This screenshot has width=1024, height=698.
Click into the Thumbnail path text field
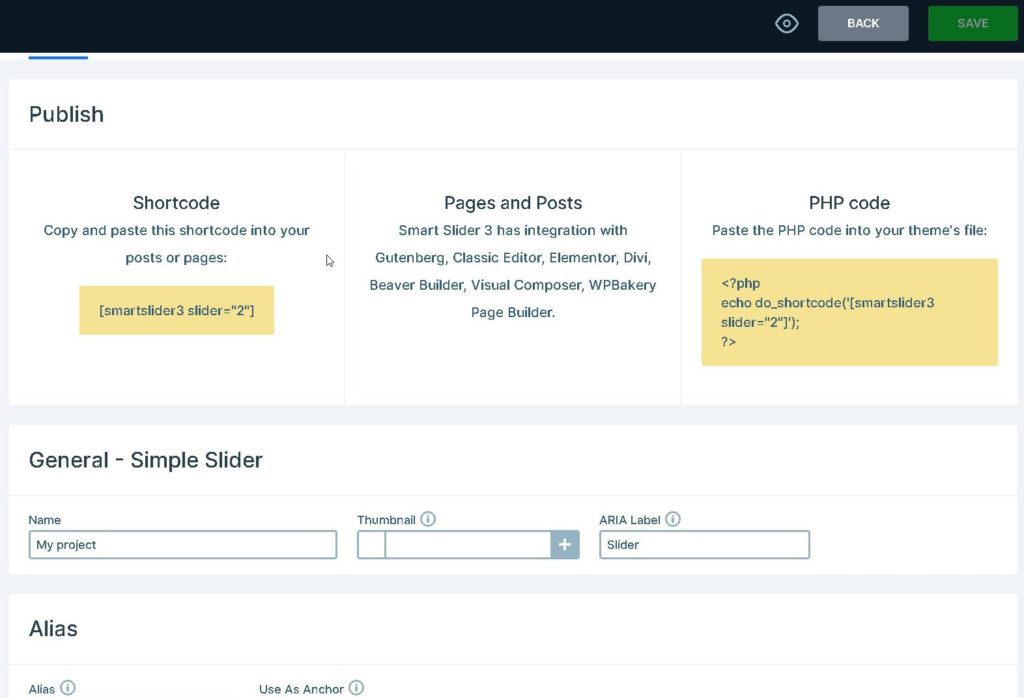pyautogui.click(x=467, y=545)
